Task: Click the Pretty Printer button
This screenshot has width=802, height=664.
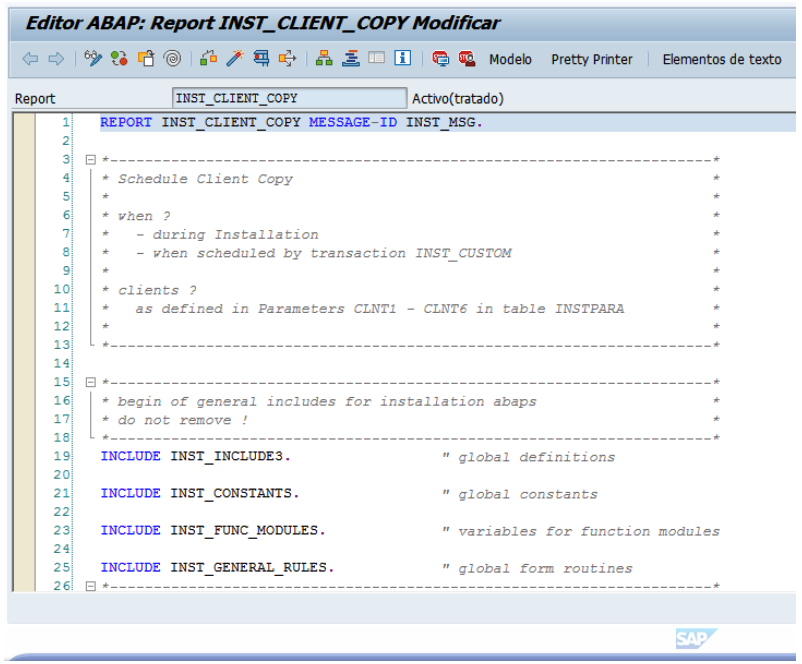Action: click(592, 59)
